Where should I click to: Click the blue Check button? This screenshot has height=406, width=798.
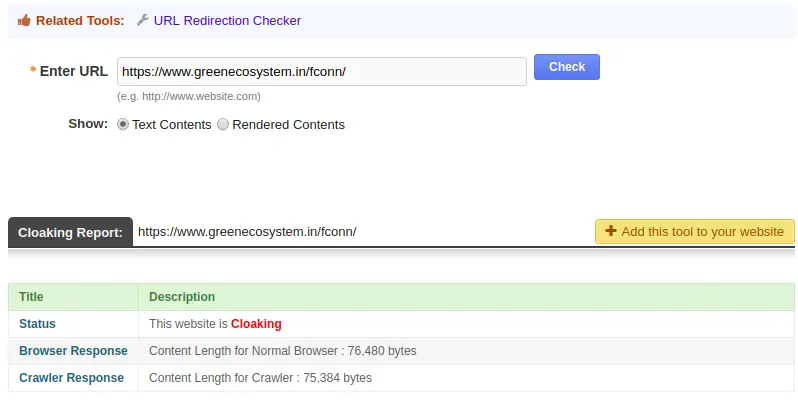(566, 67)
